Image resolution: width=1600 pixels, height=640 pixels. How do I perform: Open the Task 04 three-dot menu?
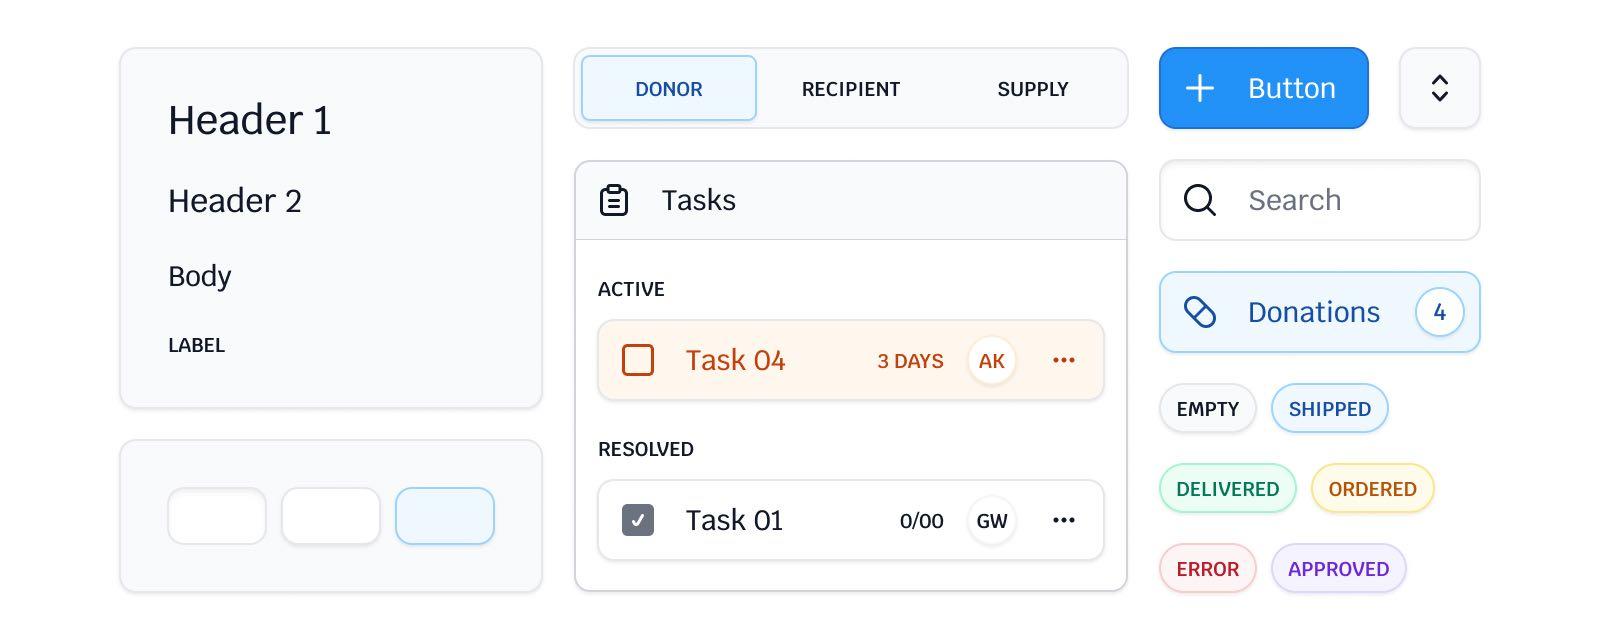tap(1063, 360)
